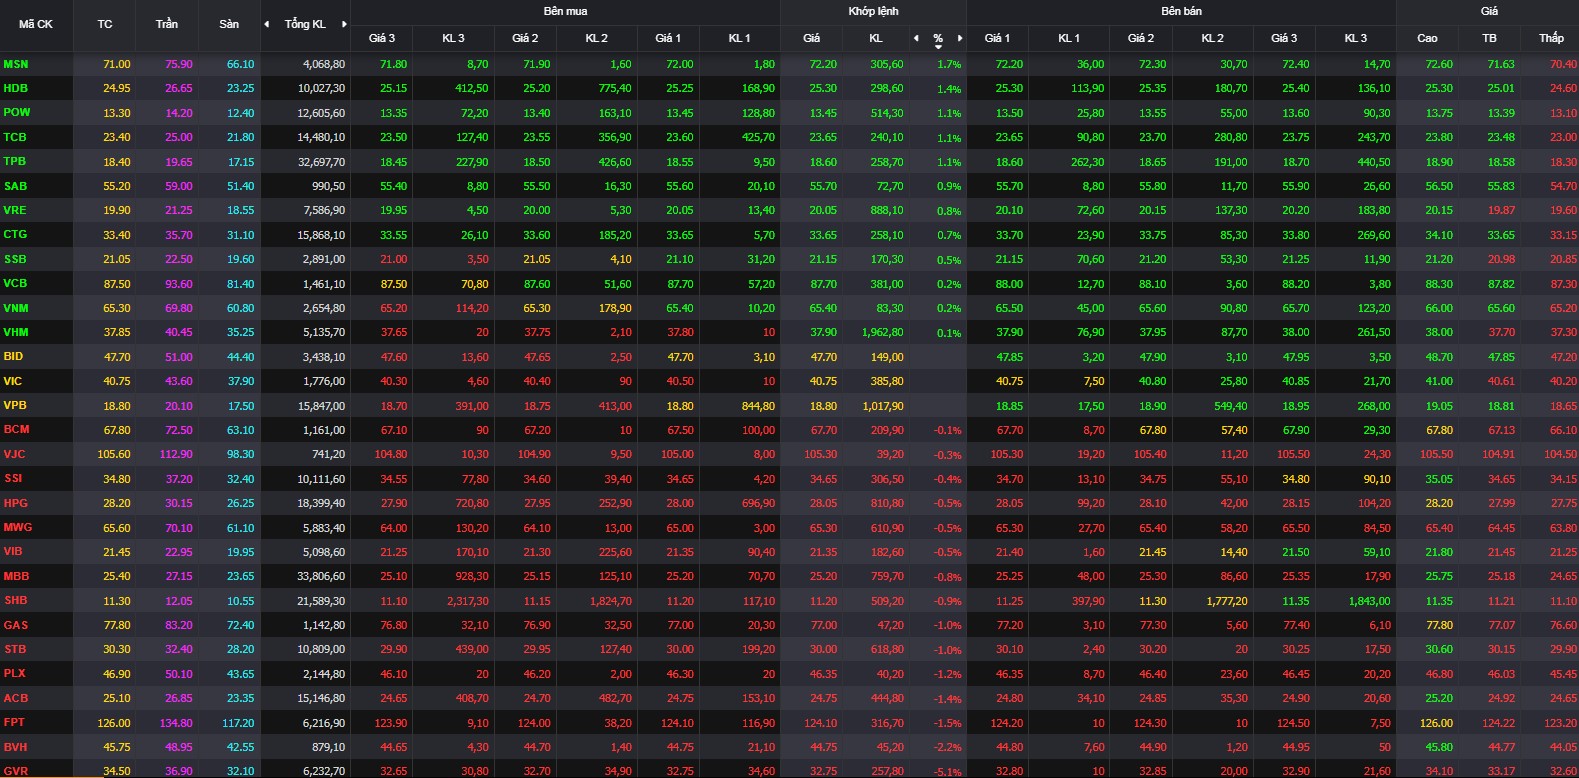
Task: Select the VNM ticker symbol
Action: (16, 308)
